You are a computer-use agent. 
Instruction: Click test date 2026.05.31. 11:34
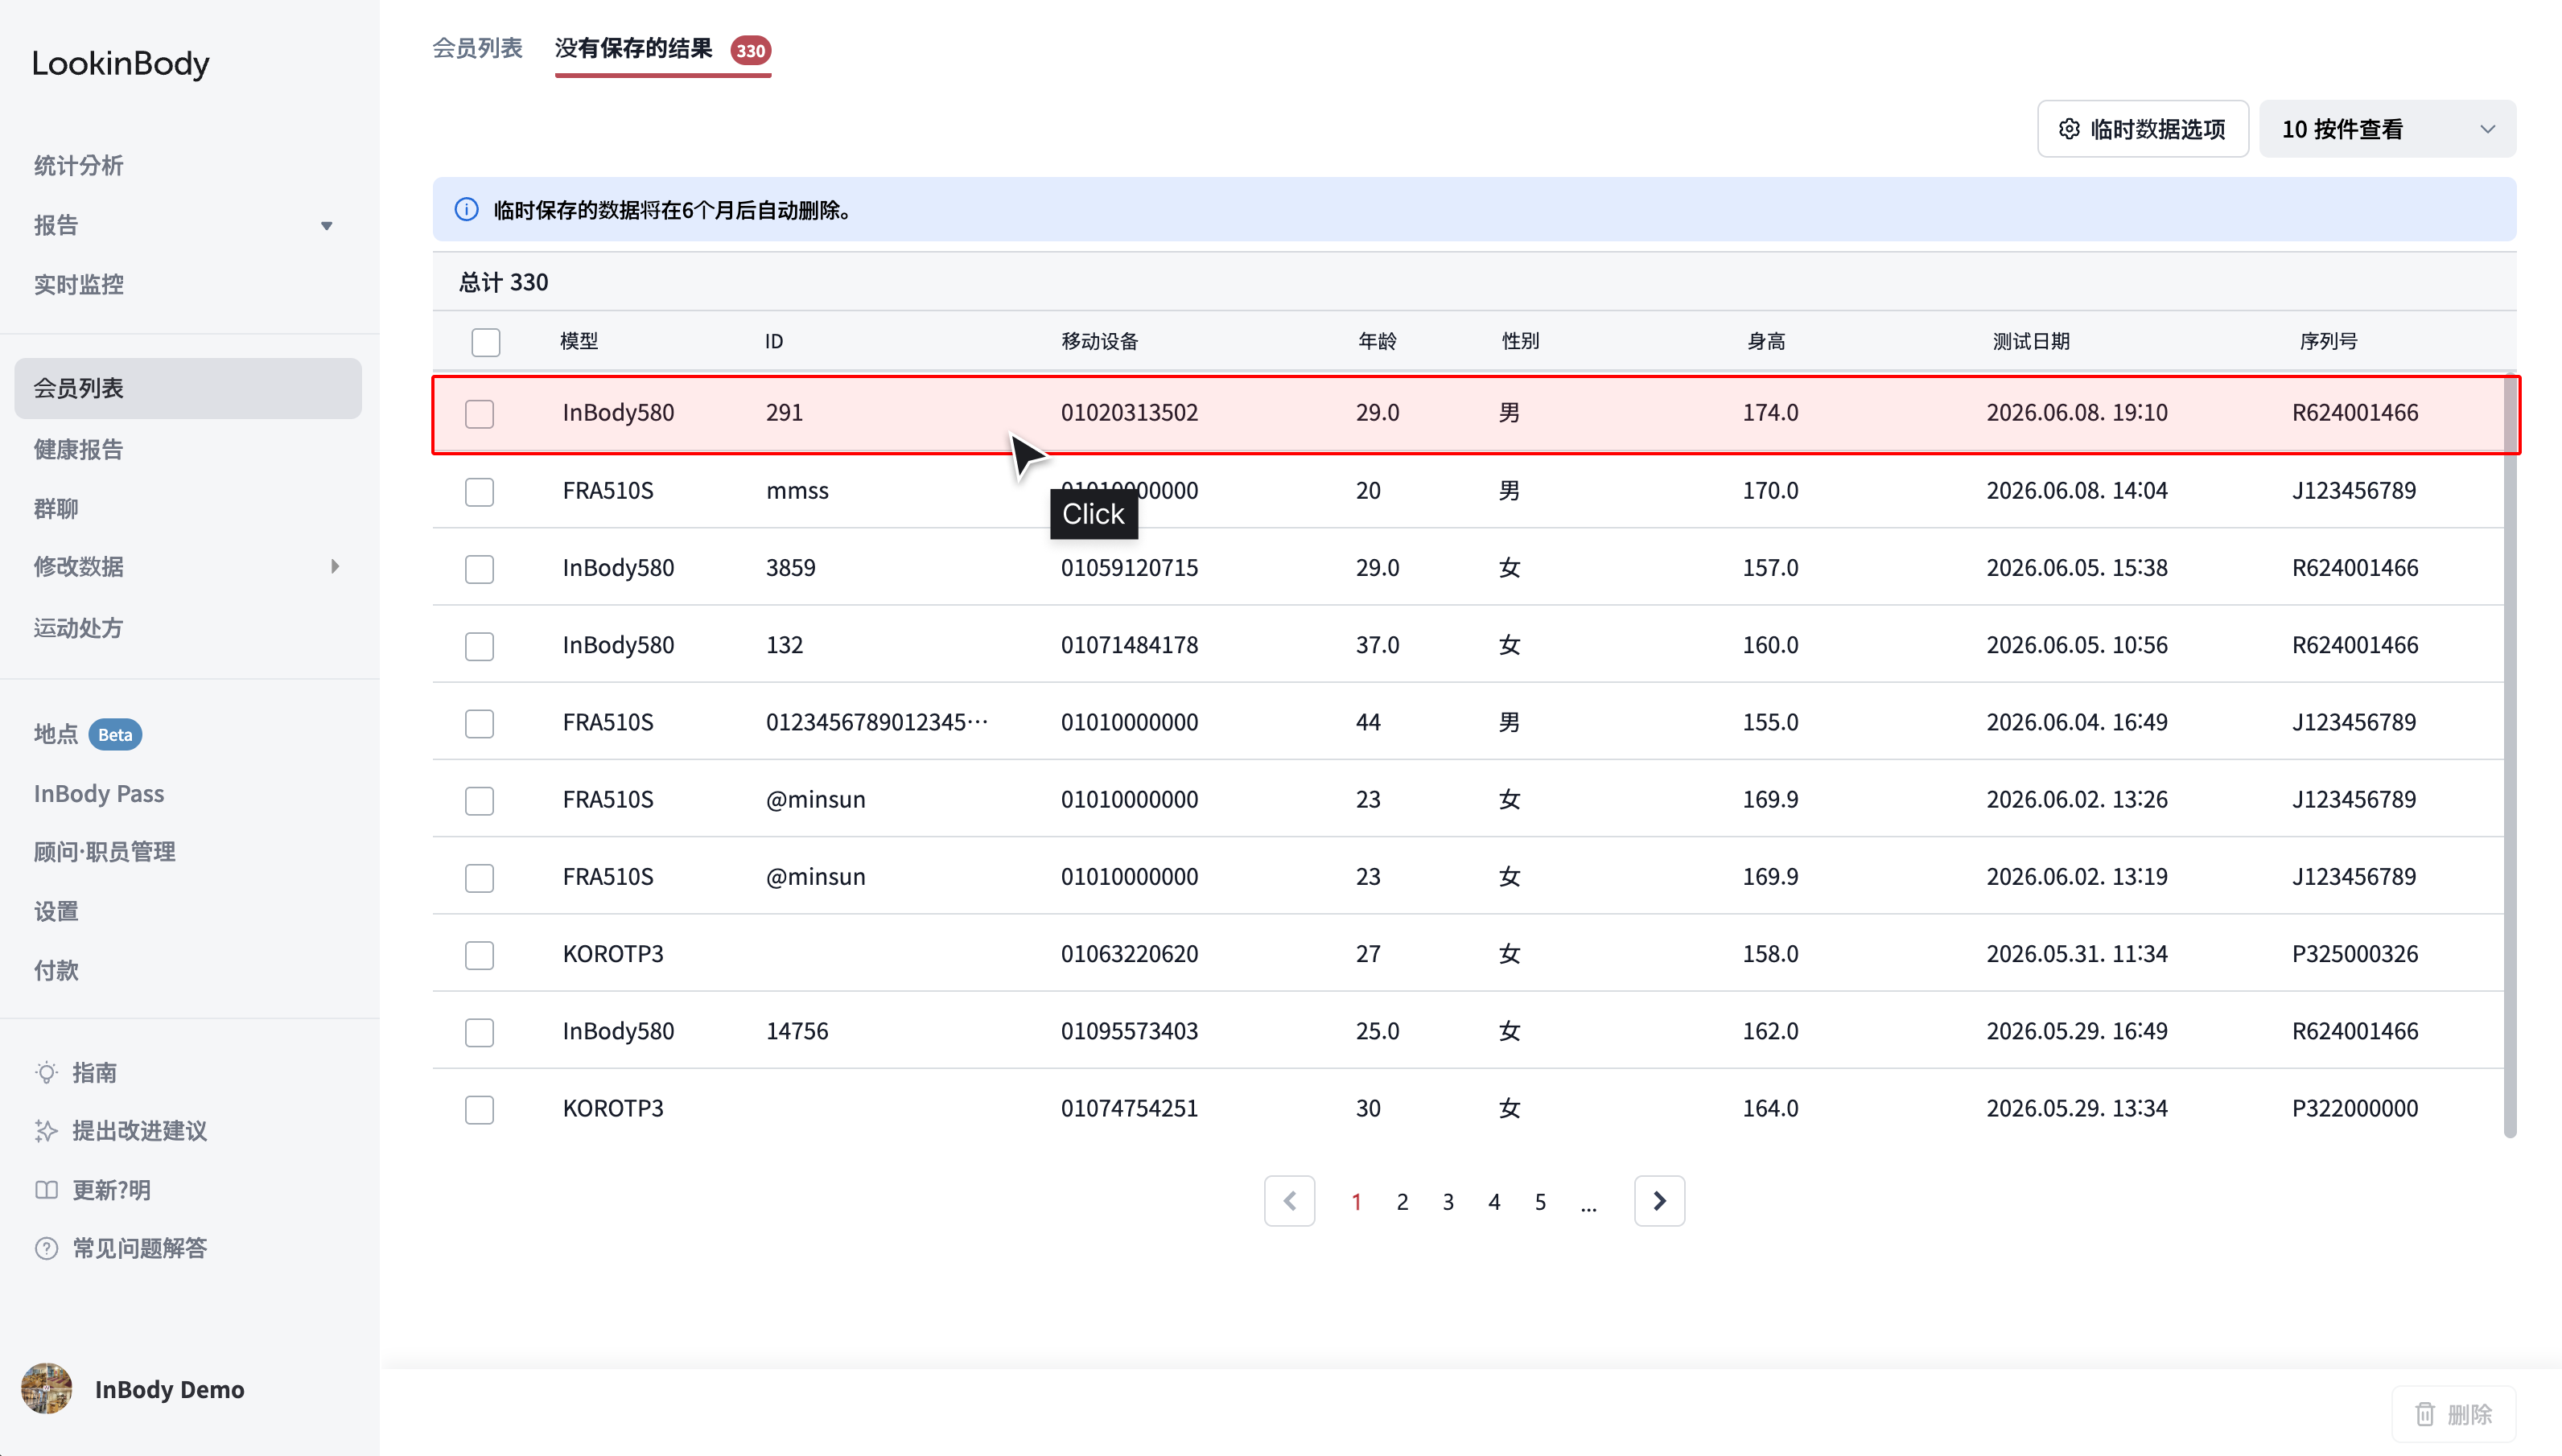(x=2076, y=954)
